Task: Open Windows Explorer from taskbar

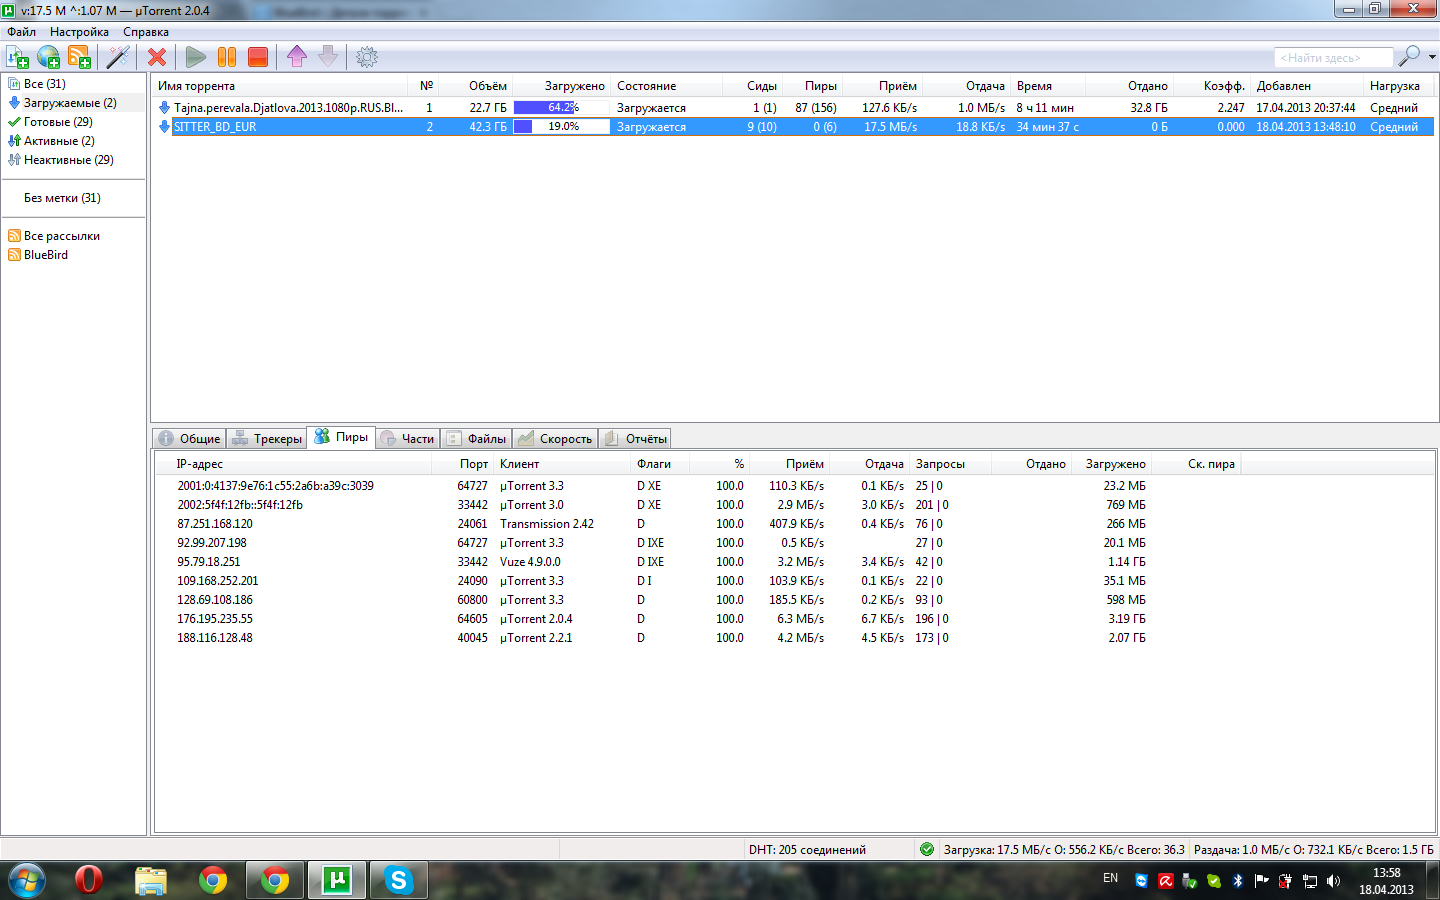Action: (151, 880)
